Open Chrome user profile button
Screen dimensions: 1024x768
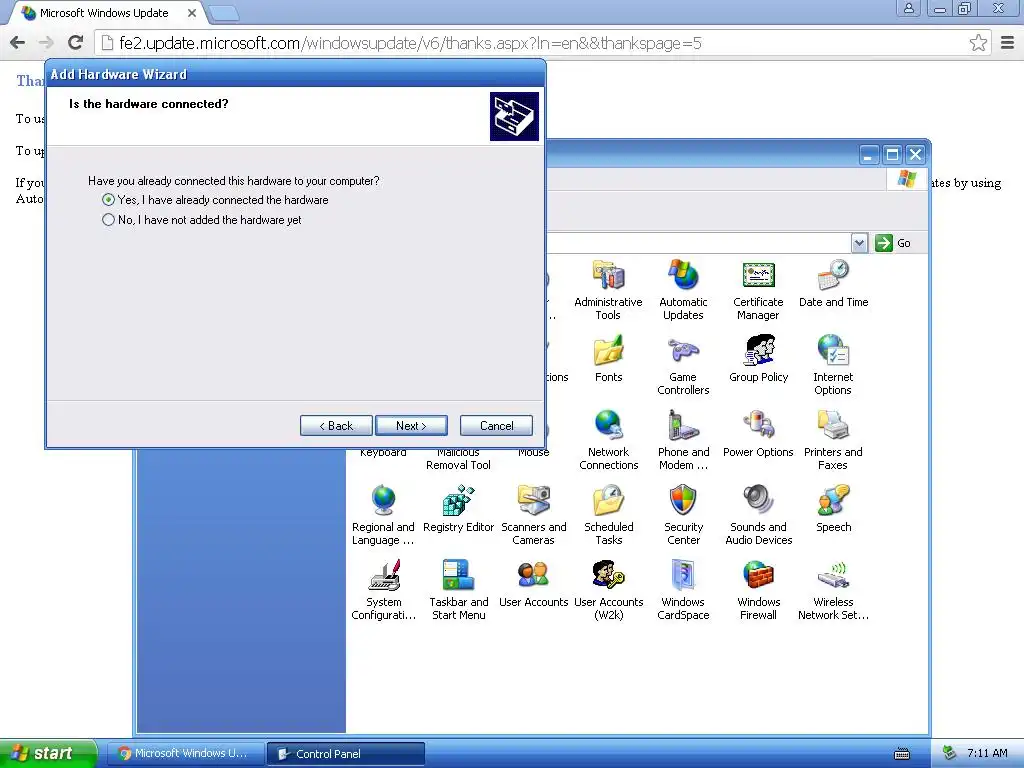908,8
